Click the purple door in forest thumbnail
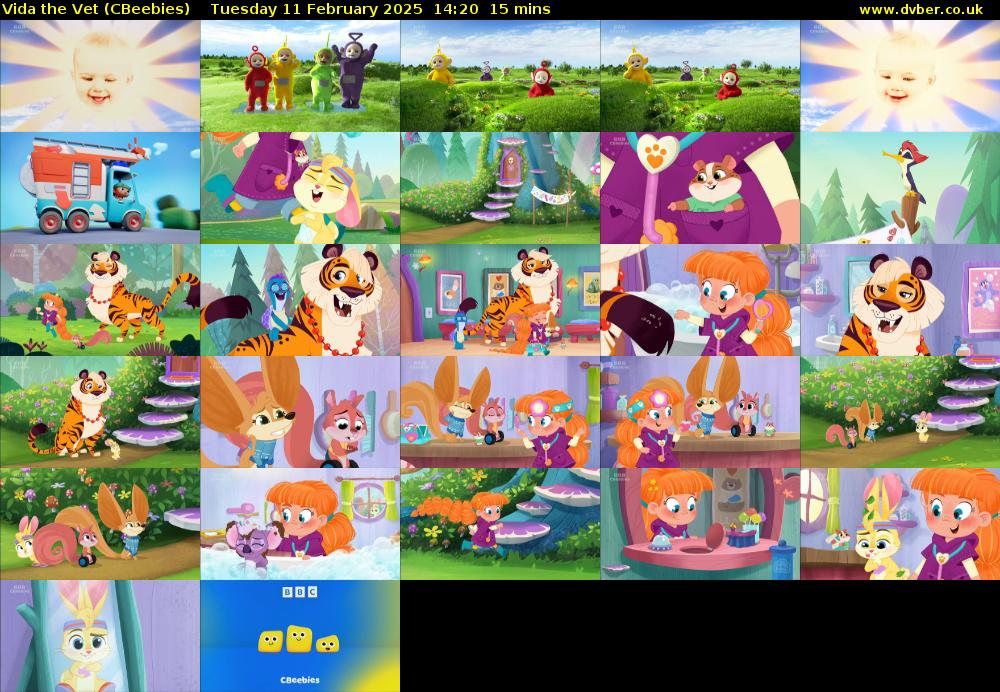The width and height of the screenshot is (1000, 692). (500, 186)
